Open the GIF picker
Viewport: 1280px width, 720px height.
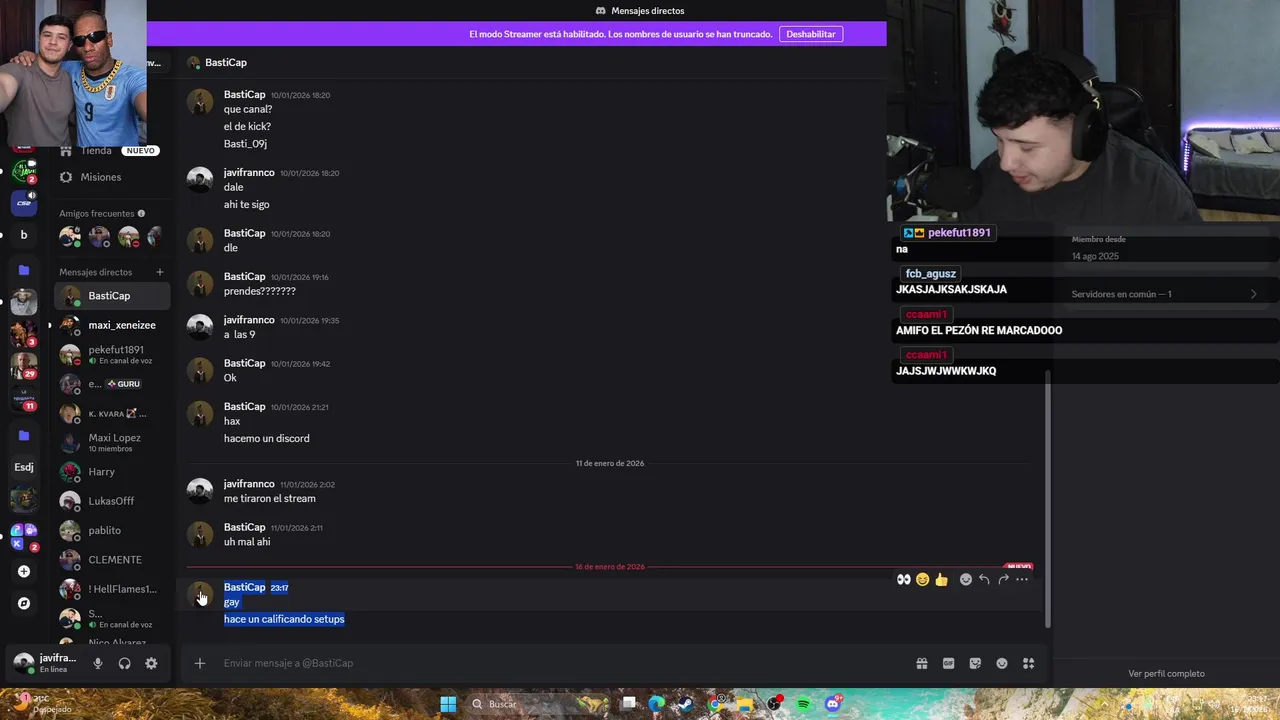click(x=948, y=663)
